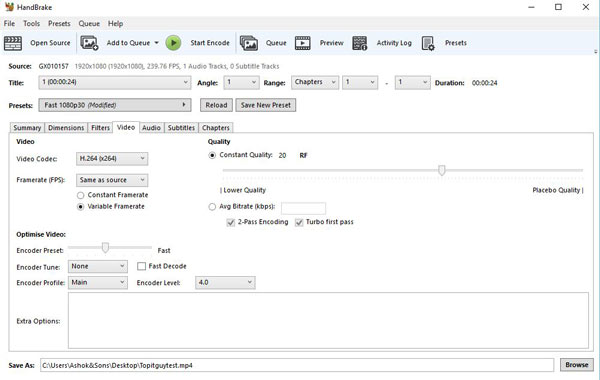Open the Encoder Profile dropdown
This screenshot has width=600, height=380.
pos(98,283)
